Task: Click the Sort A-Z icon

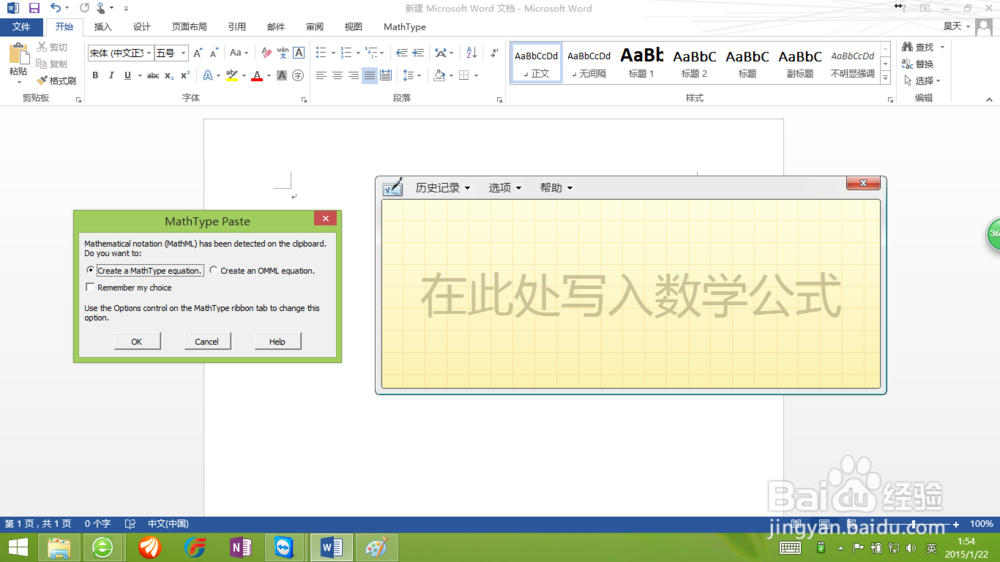Action: pyautogui.click(x=471, y=53)
